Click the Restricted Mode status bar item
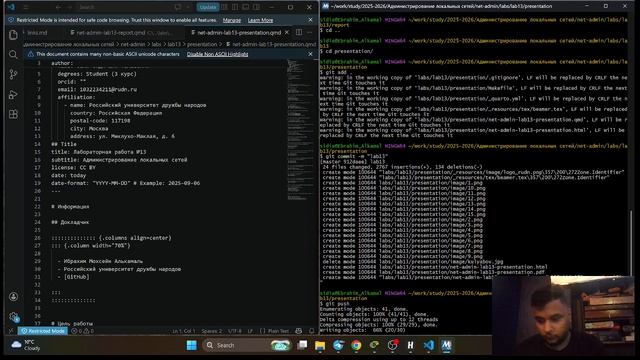The image size is (640, 360). (42, 331)
